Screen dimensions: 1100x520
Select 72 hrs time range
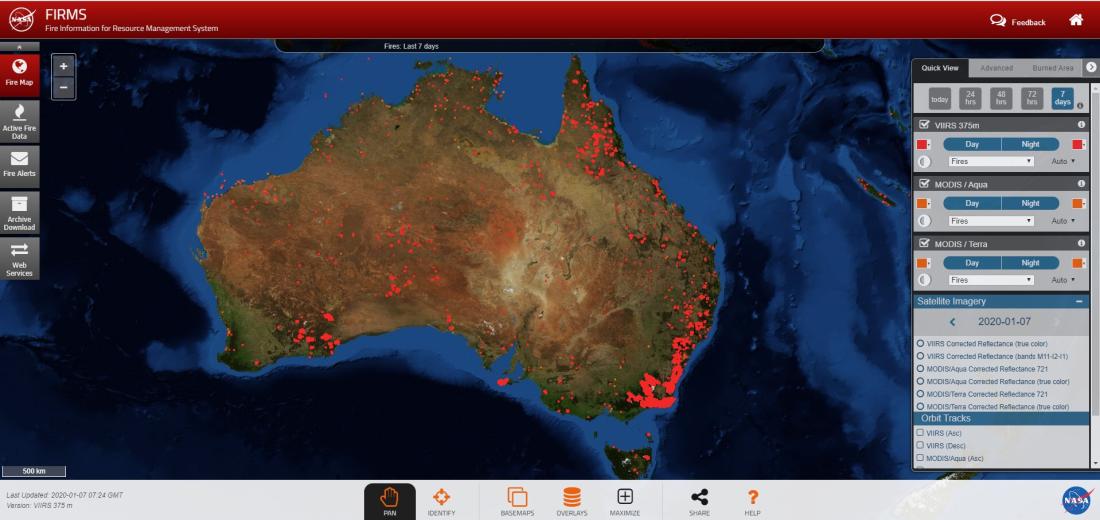pyautogui.click(x=1031, y=99)
